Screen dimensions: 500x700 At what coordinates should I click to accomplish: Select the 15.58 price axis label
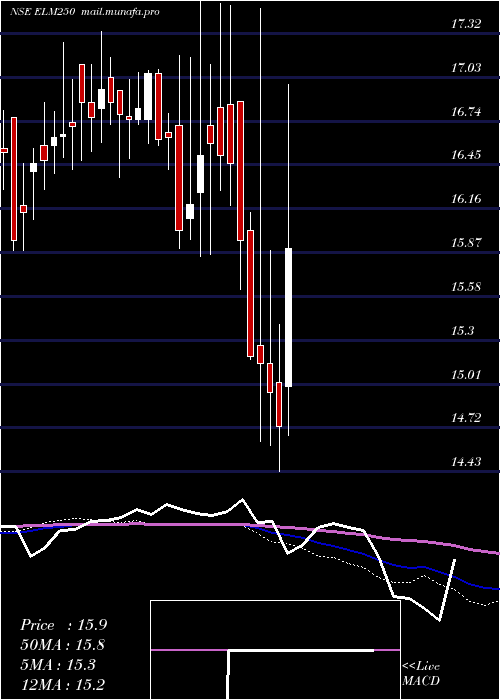[x=466, y=287]
